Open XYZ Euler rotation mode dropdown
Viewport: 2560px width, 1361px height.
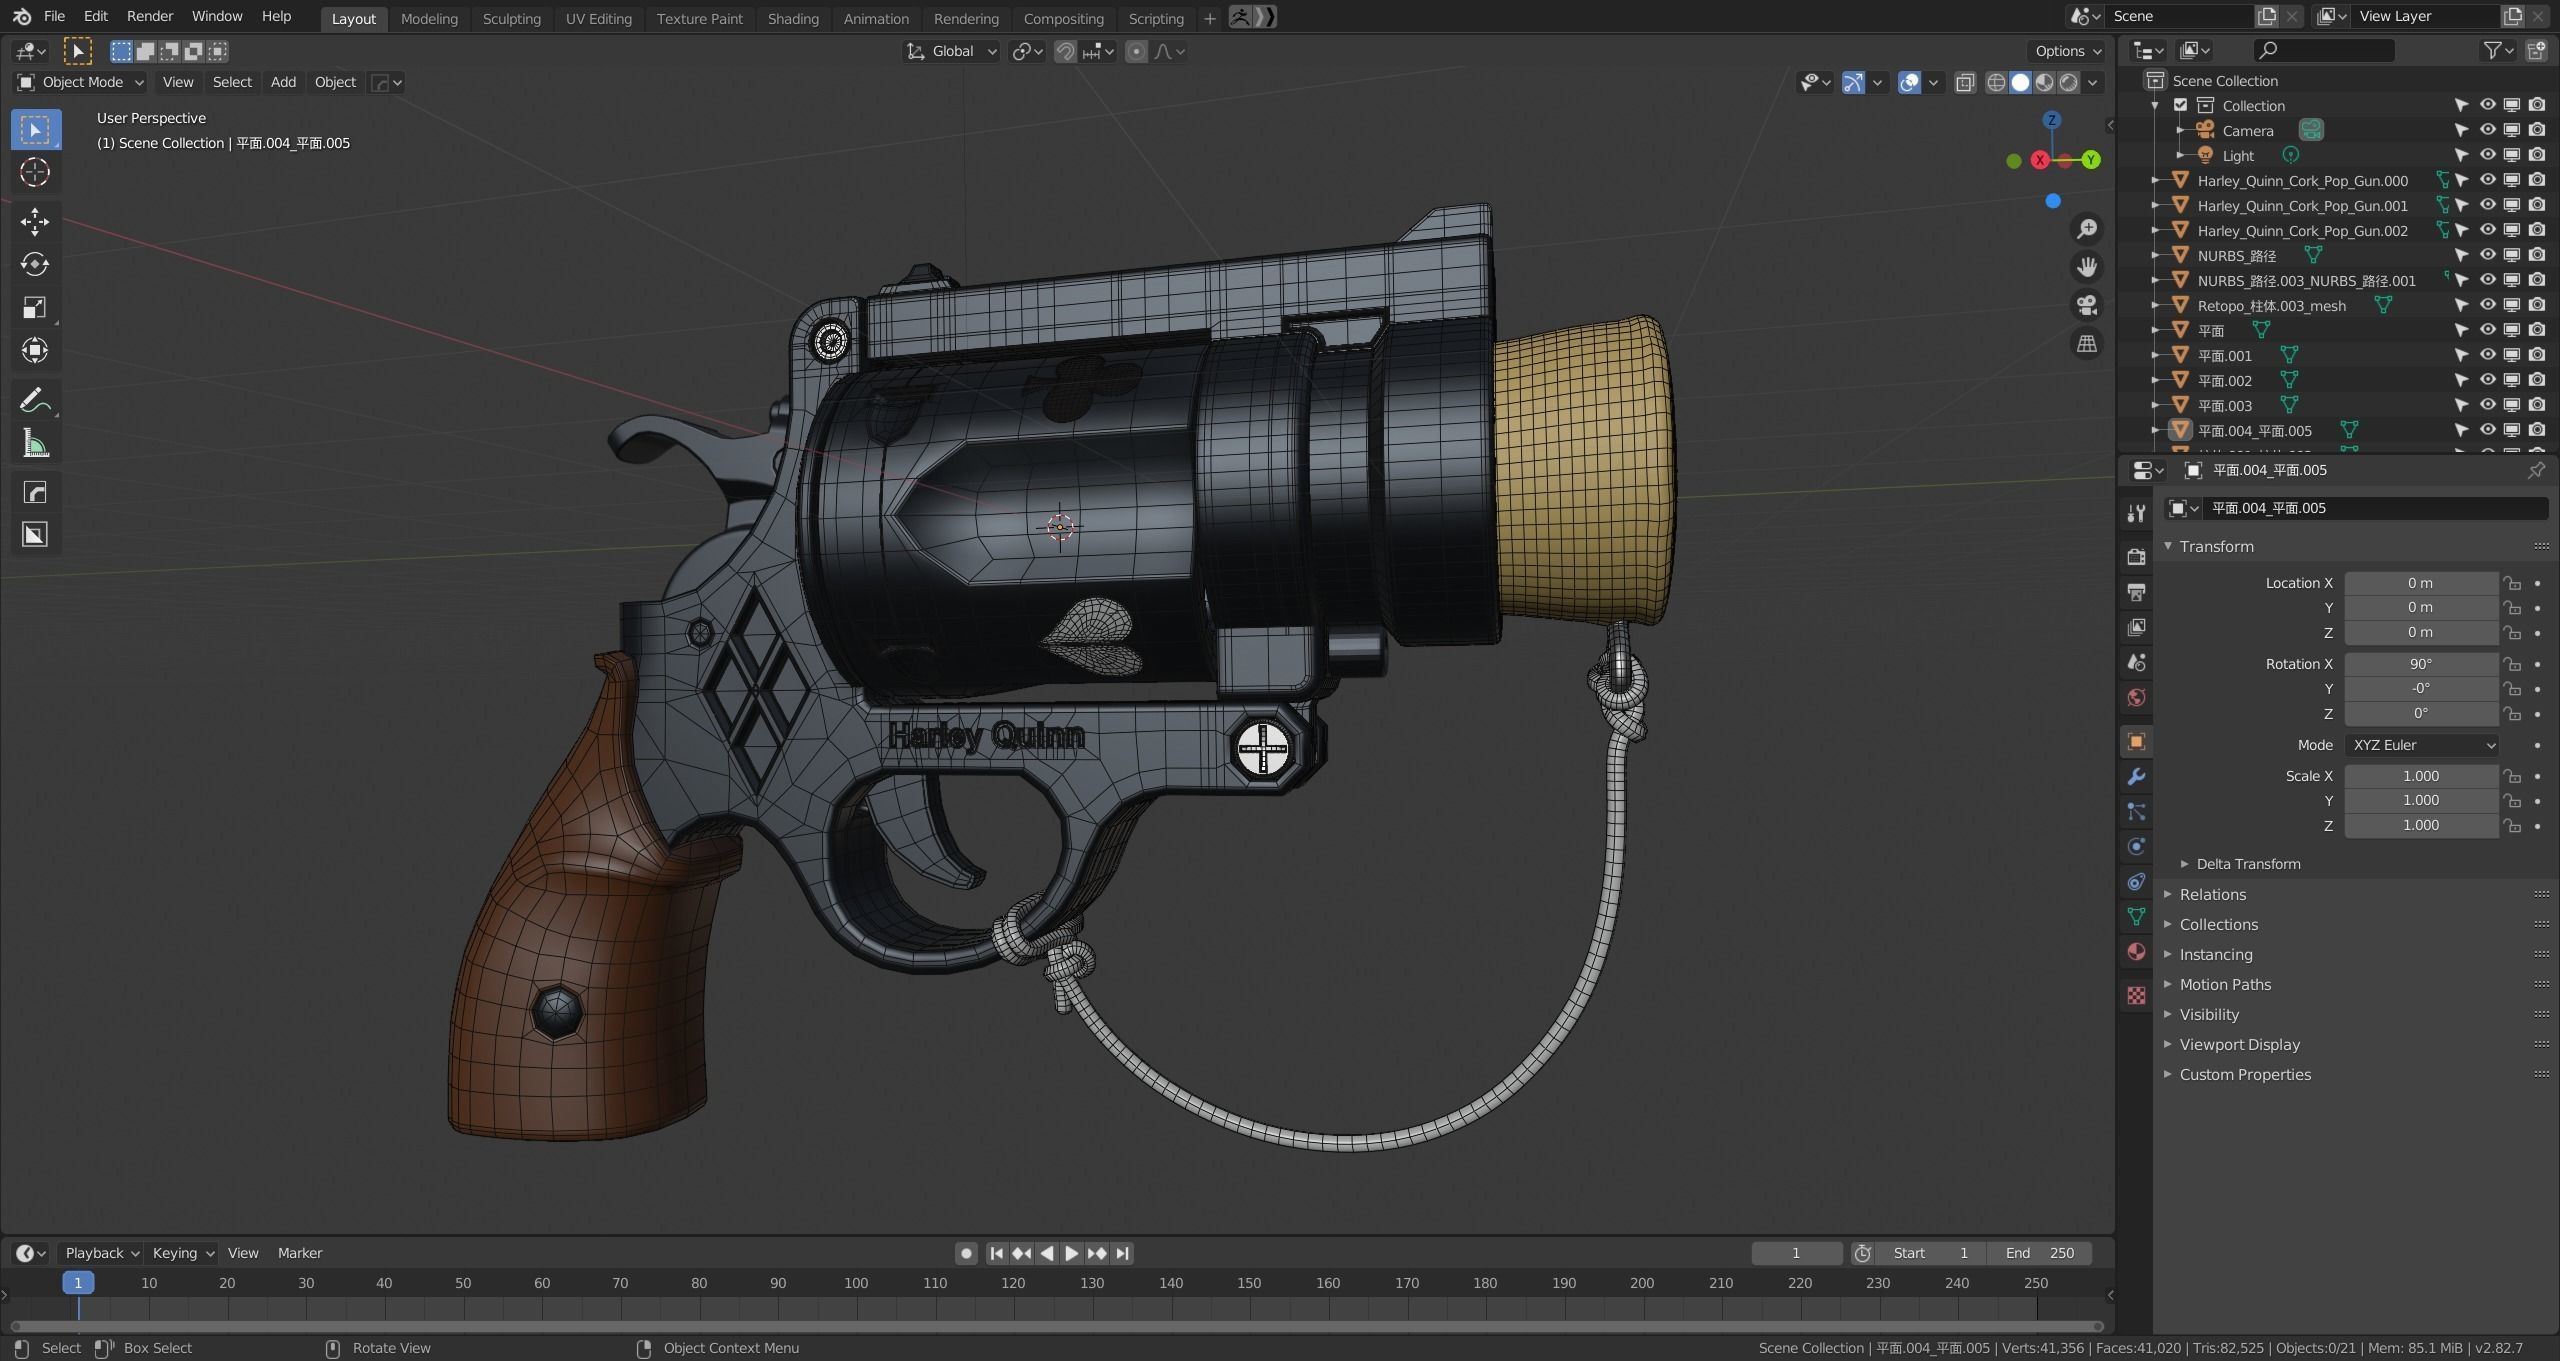tap(2421, 745)
